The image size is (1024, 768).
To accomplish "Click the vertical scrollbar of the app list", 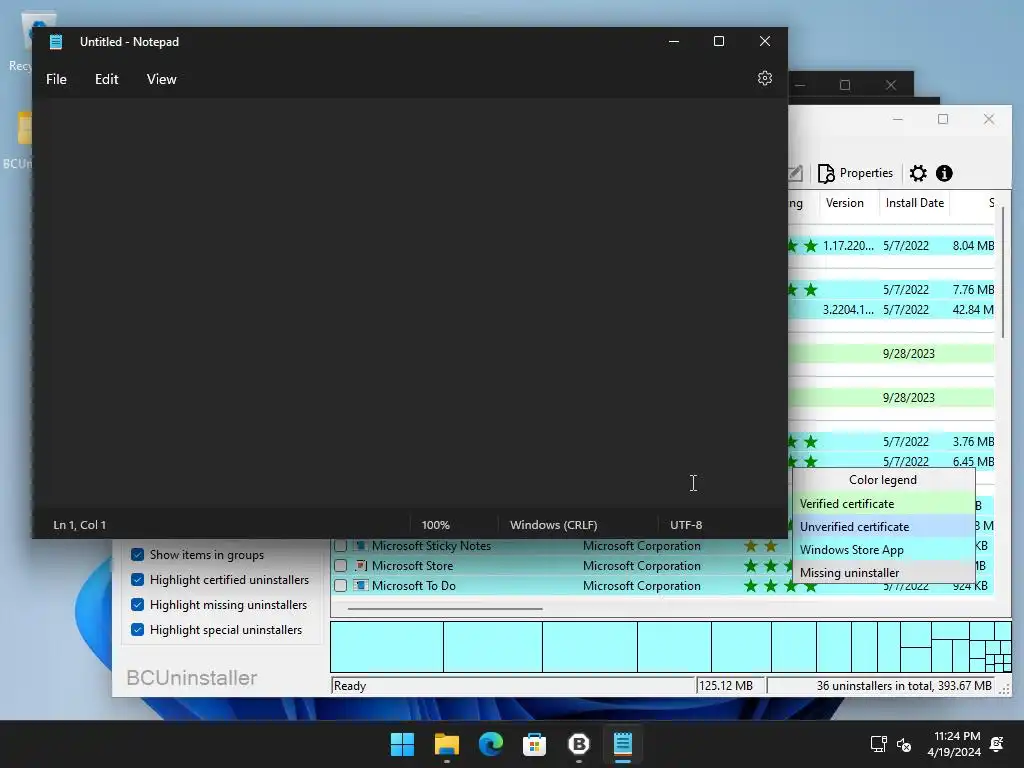I will click(x=1003, y=271).
